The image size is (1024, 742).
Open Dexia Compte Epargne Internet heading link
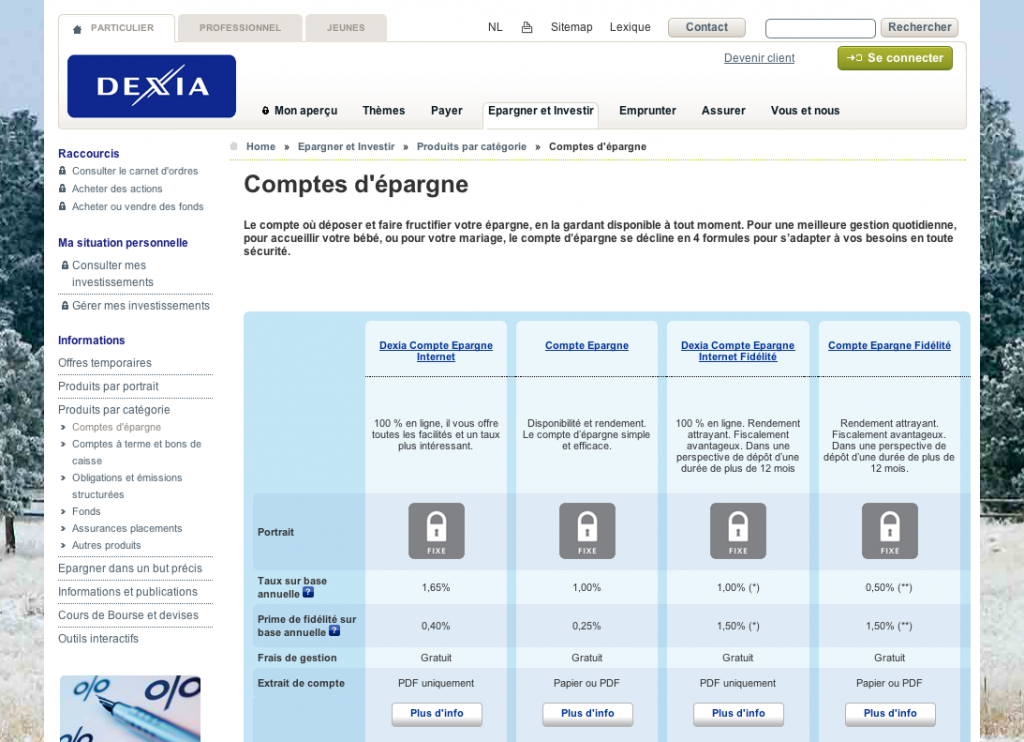pyautogui.click(x=436, y=351)
